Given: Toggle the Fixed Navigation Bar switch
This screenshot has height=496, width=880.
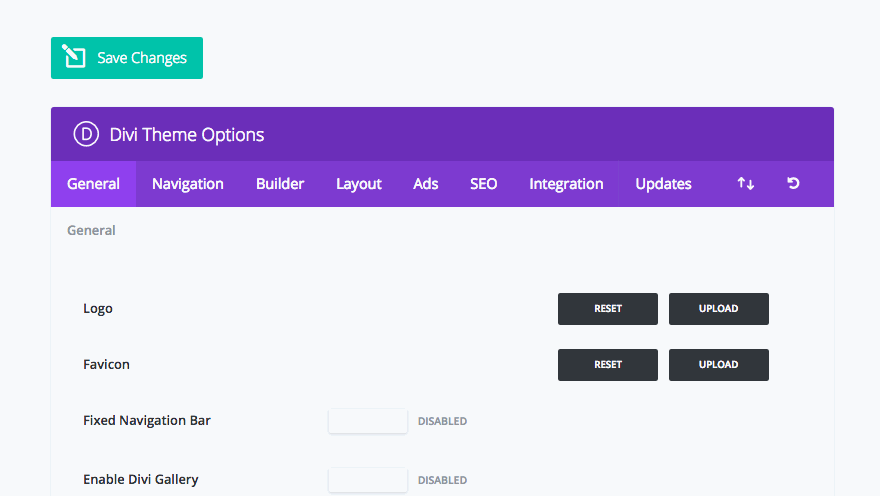Looking at the screenshot, I should tap(367, 421).
